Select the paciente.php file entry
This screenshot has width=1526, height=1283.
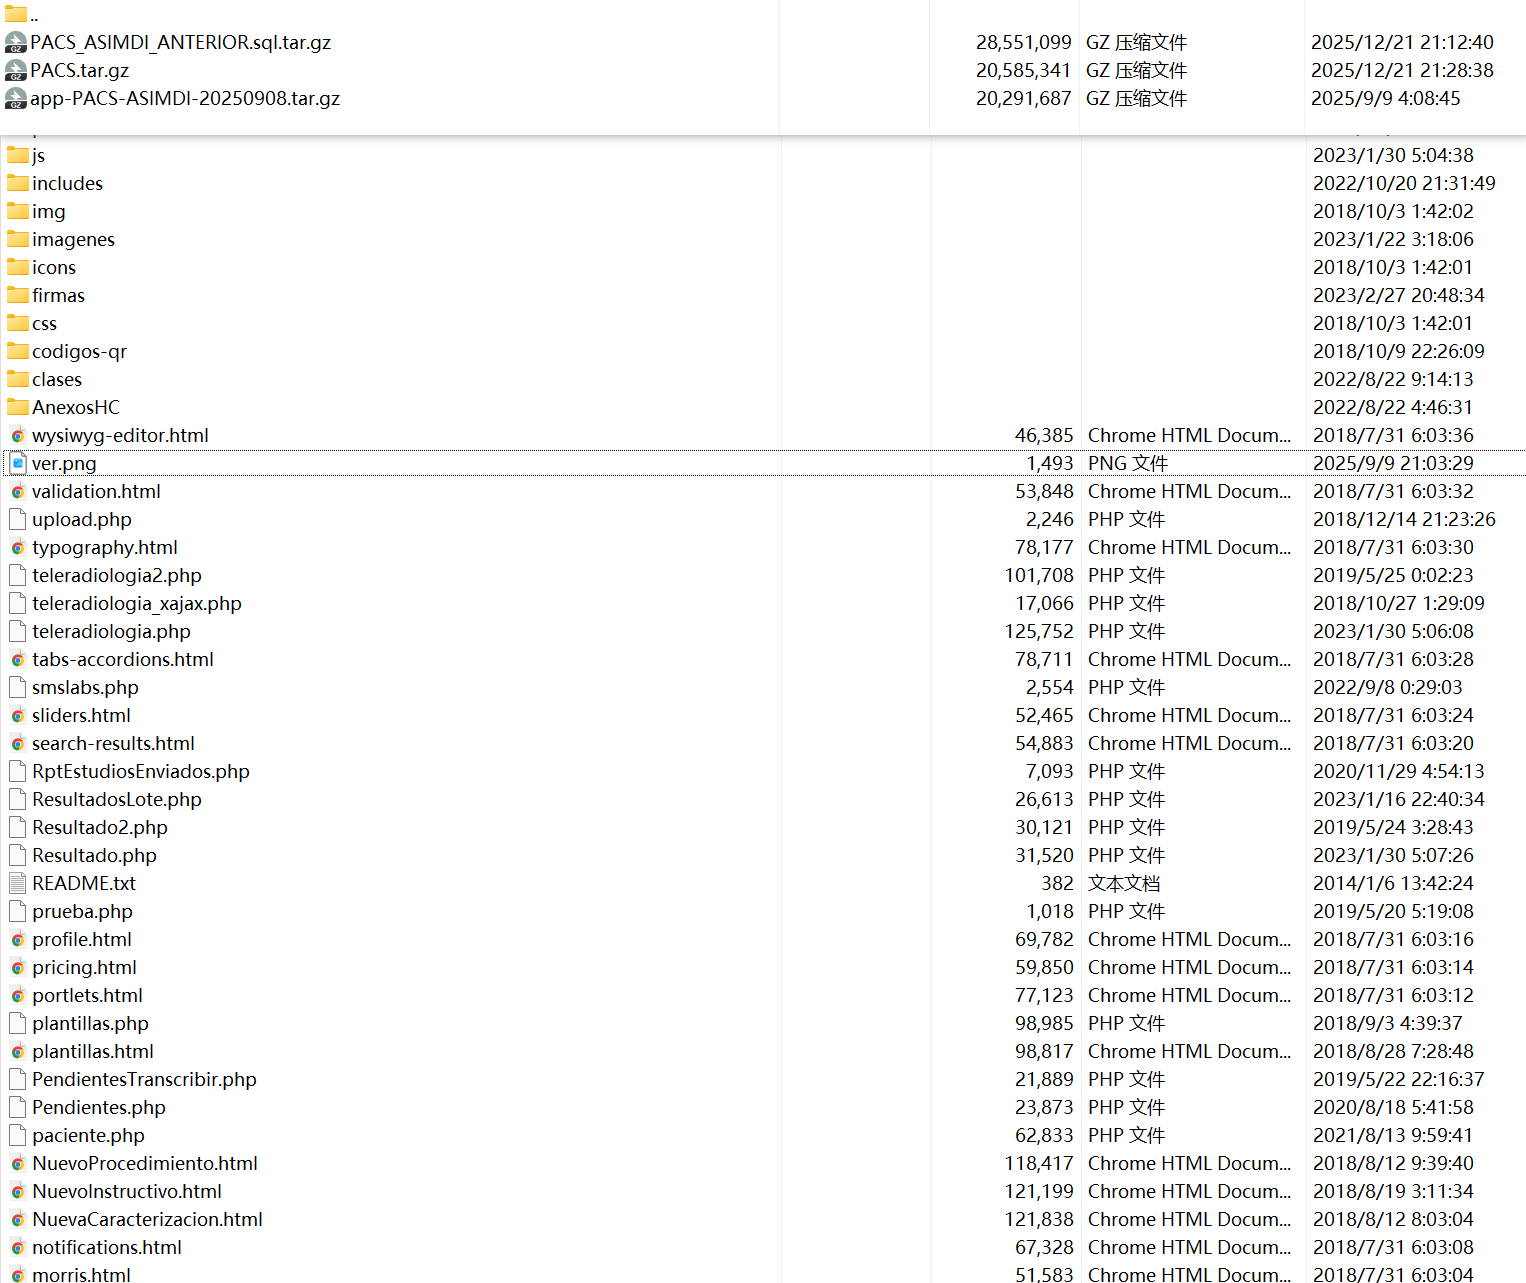coord(88,1135)
